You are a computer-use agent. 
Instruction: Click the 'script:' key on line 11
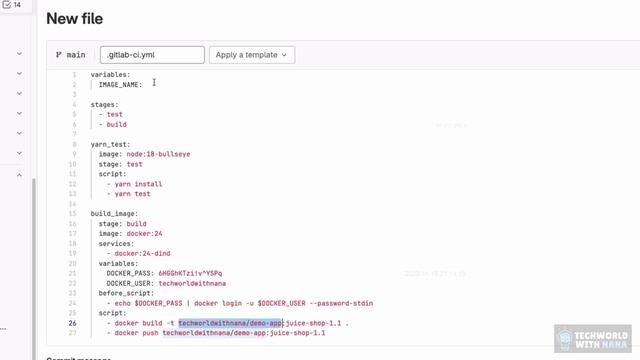click(x=113, y=174)
